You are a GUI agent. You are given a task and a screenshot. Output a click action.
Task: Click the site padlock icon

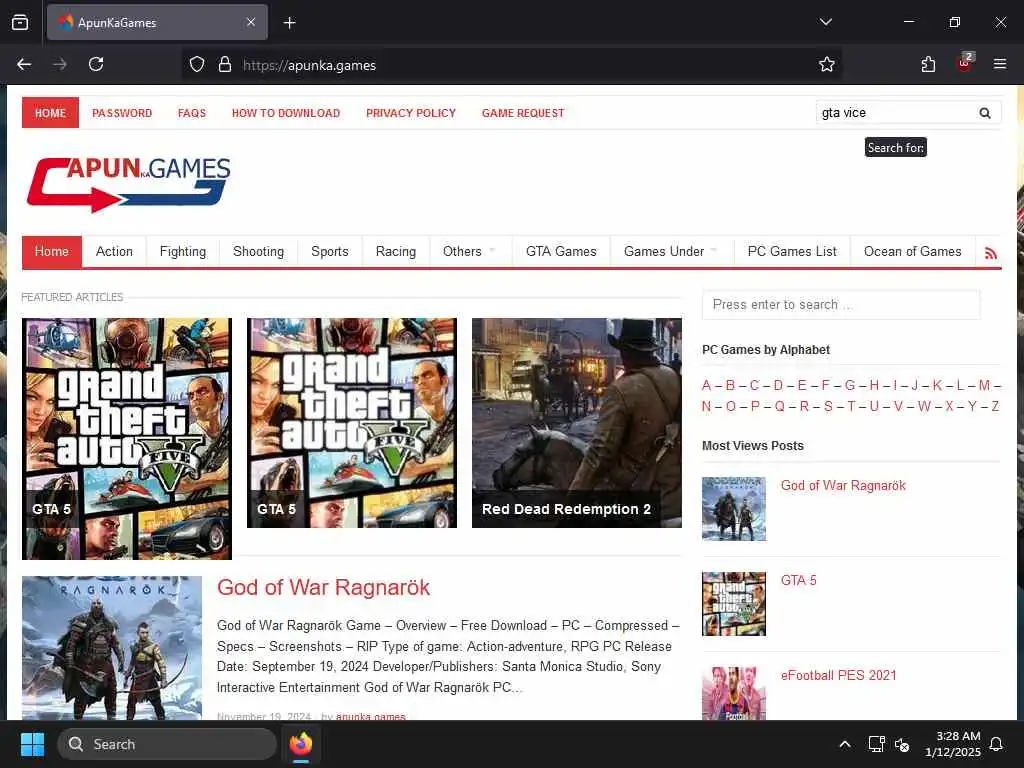(225, 65)
